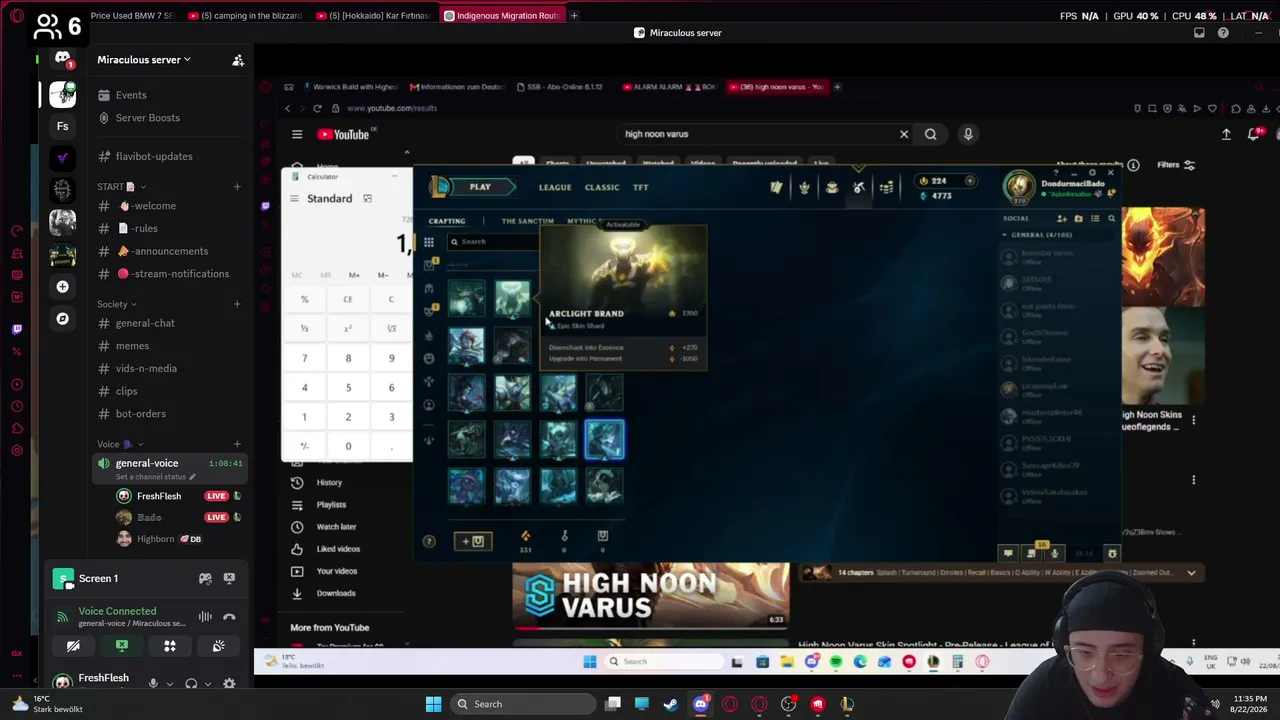
Task: Open League client settings gear at bottom
Action: (x=1112, y=553)
